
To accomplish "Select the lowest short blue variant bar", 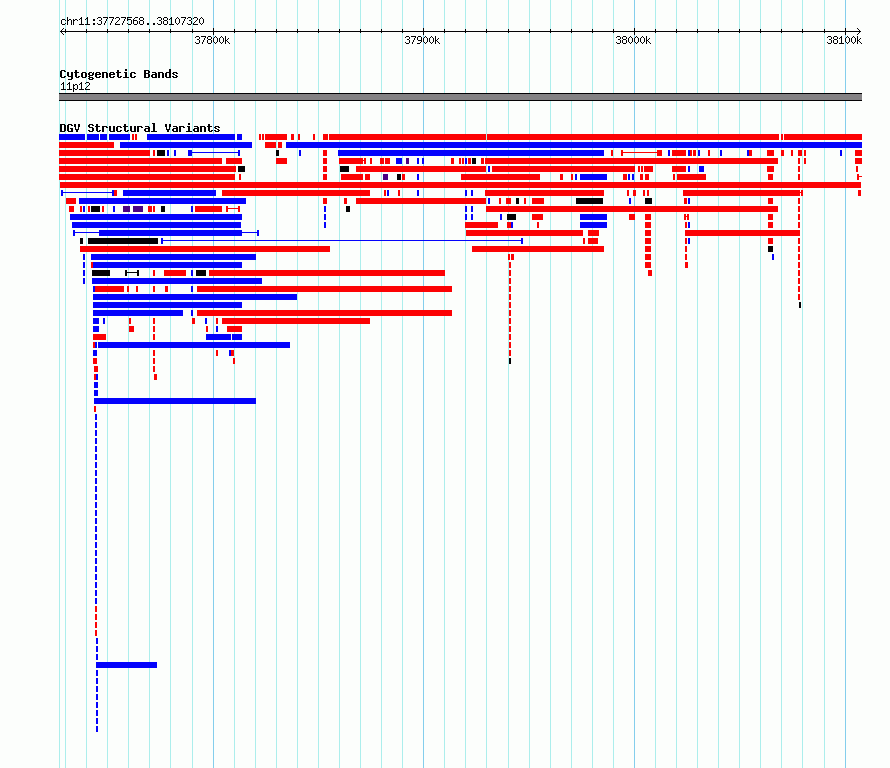I will click(x=127, y=665).
